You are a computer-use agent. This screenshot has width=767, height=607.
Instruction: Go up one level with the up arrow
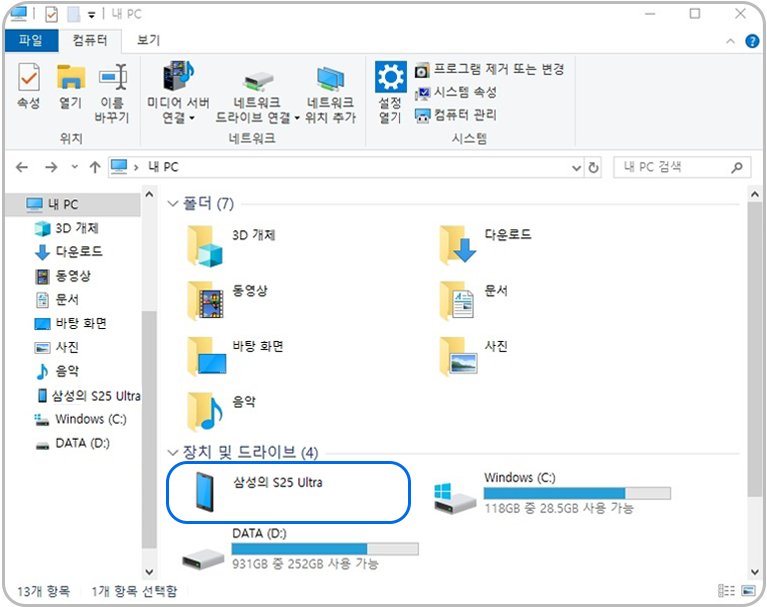(x=95, y=168)
